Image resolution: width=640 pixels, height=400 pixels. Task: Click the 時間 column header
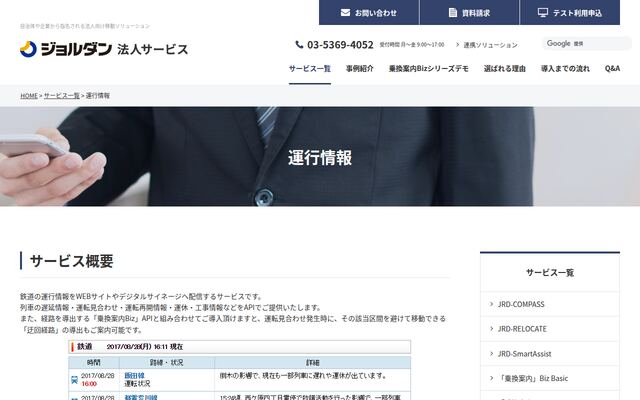point(94,362)
